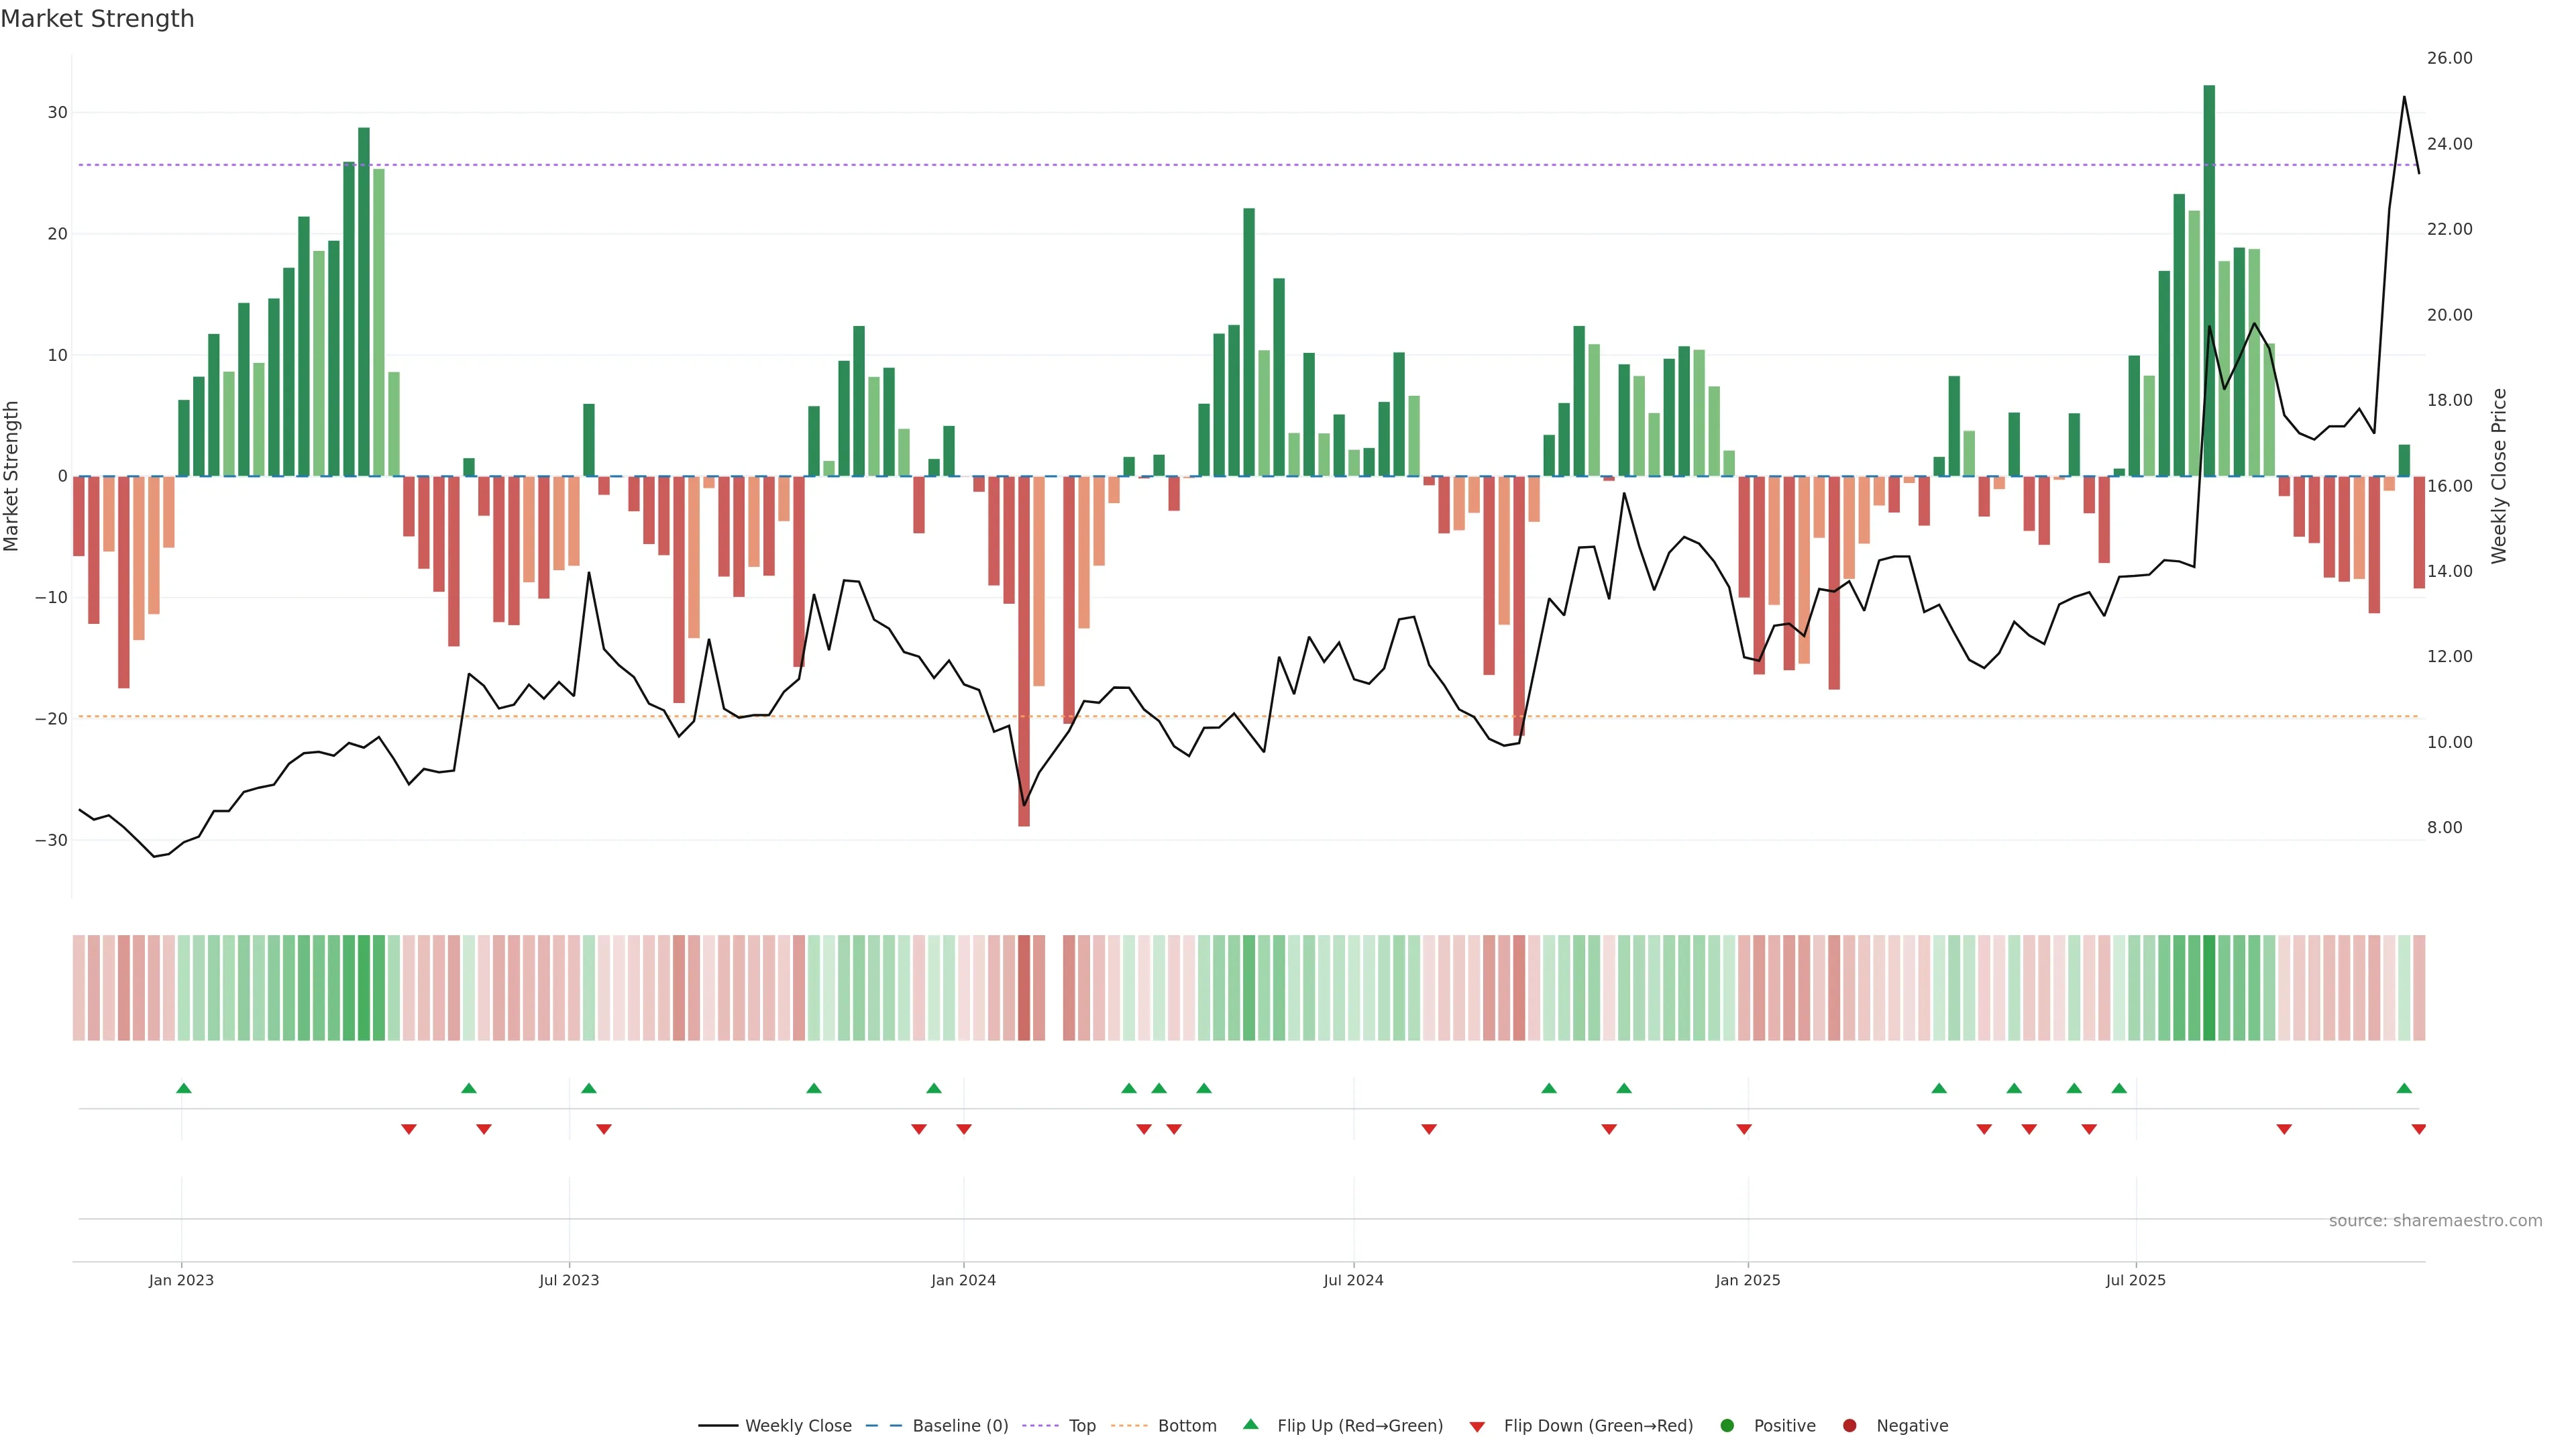Click the Jul 2024 x-axis label
Viewport: 2576px width, 1449px height.
pyautogui.click(x=1353, y=1280)
